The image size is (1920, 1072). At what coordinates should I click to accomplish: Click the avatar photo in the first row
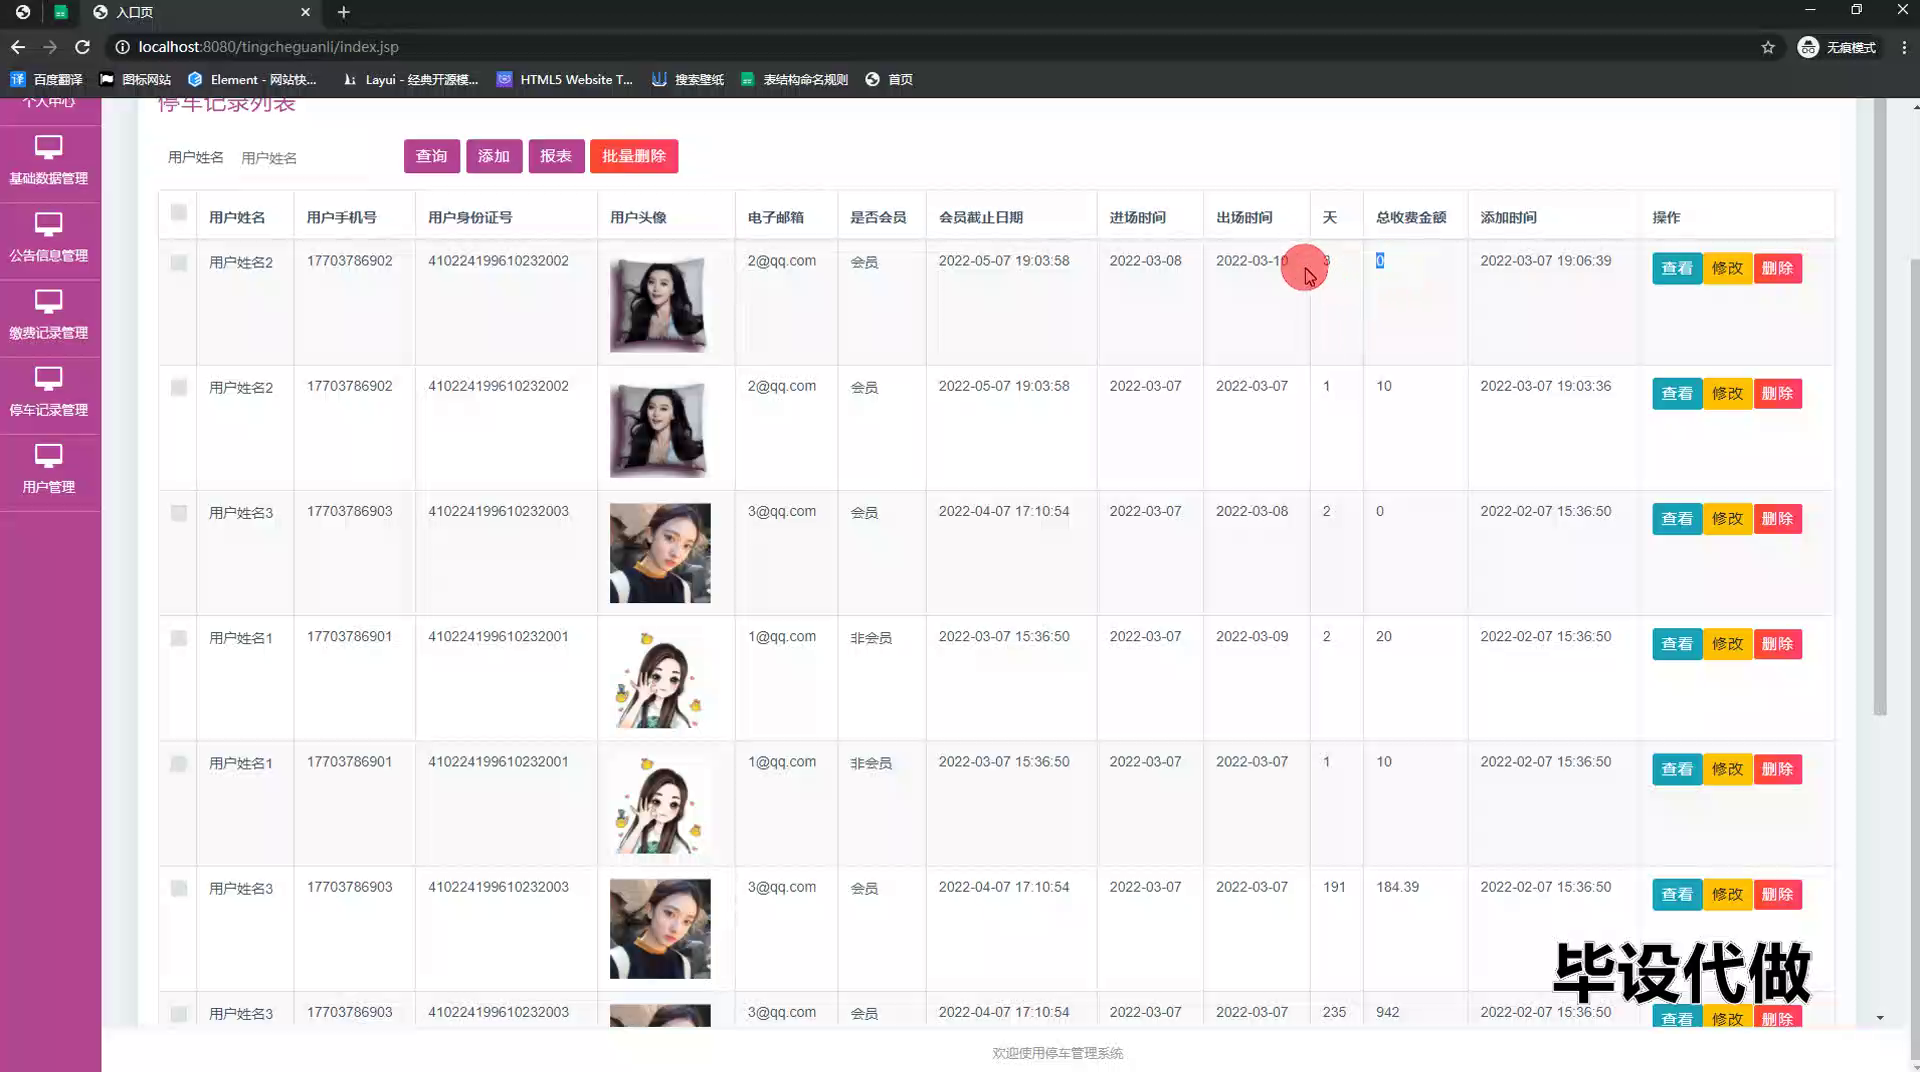(x=660, y=303)
